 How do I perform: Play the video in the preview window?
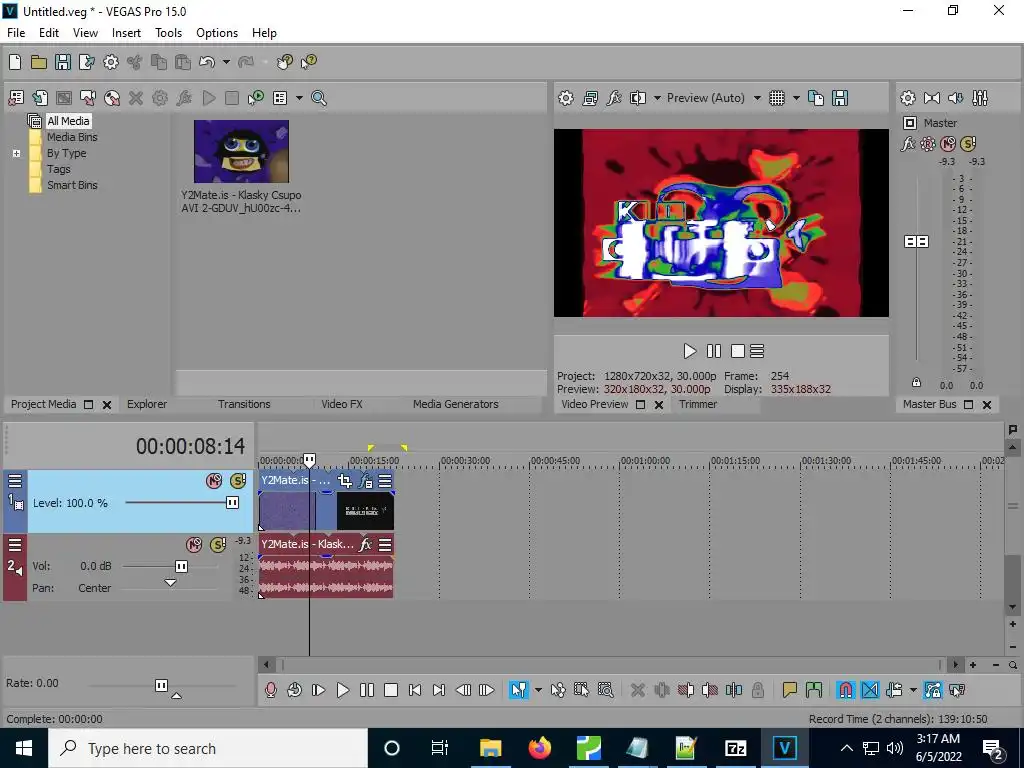pos(690,351)
